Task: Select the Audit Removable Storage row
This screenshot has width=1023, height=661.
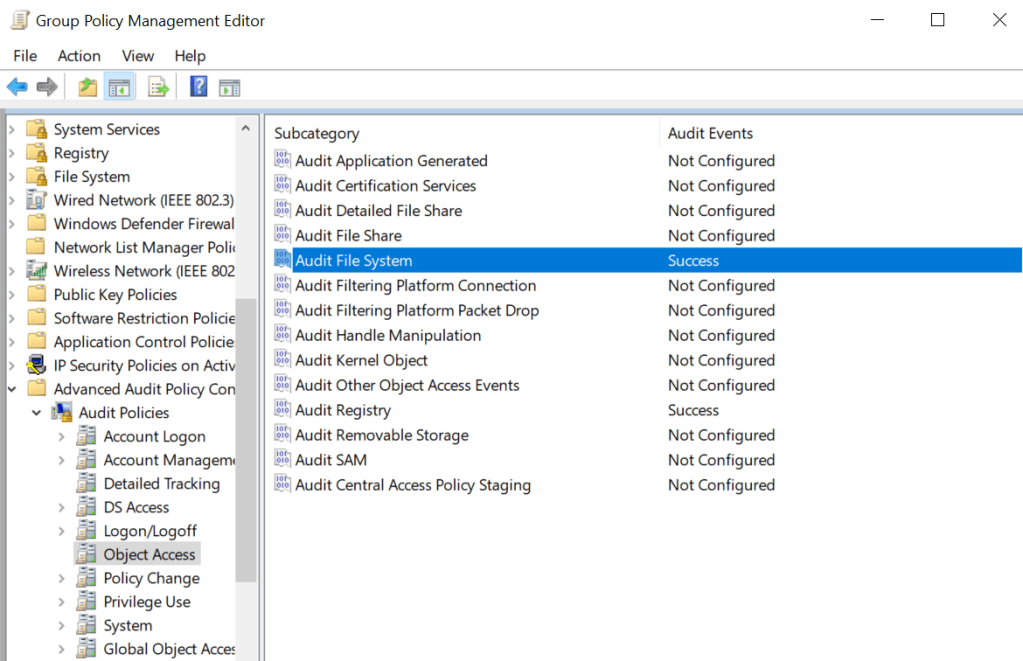Action: [x=381, y=435]
